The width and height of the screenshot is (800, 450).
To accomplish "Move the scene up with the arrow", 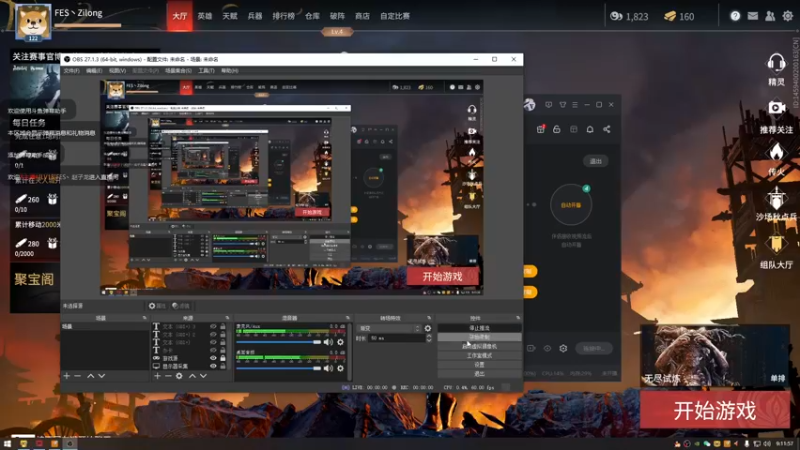I will (90, 376).
